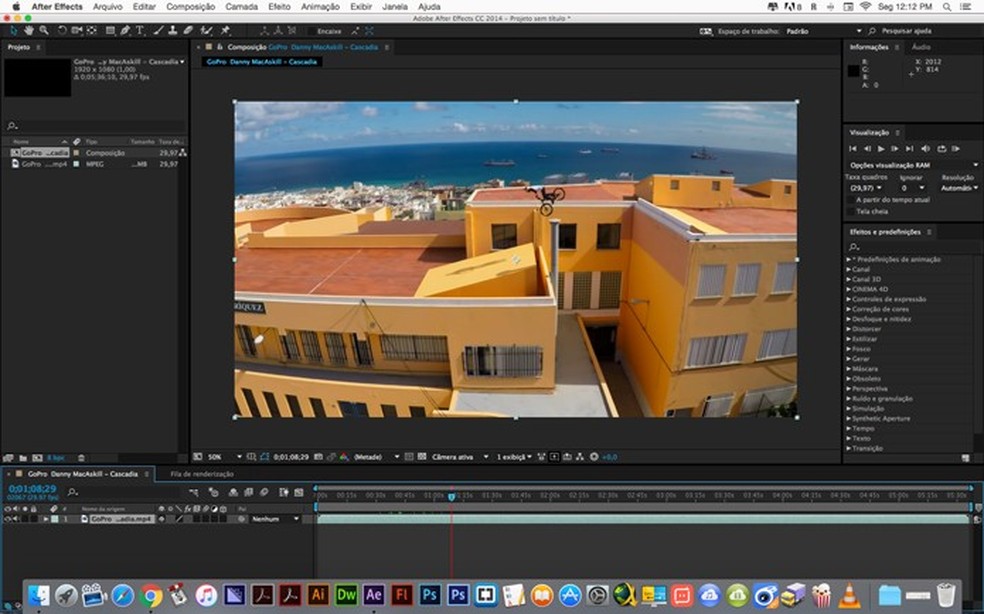Switch to 'Fila de renderização' tab
Image resolution: width=984 pixels, height=614 pixels.
202,474
